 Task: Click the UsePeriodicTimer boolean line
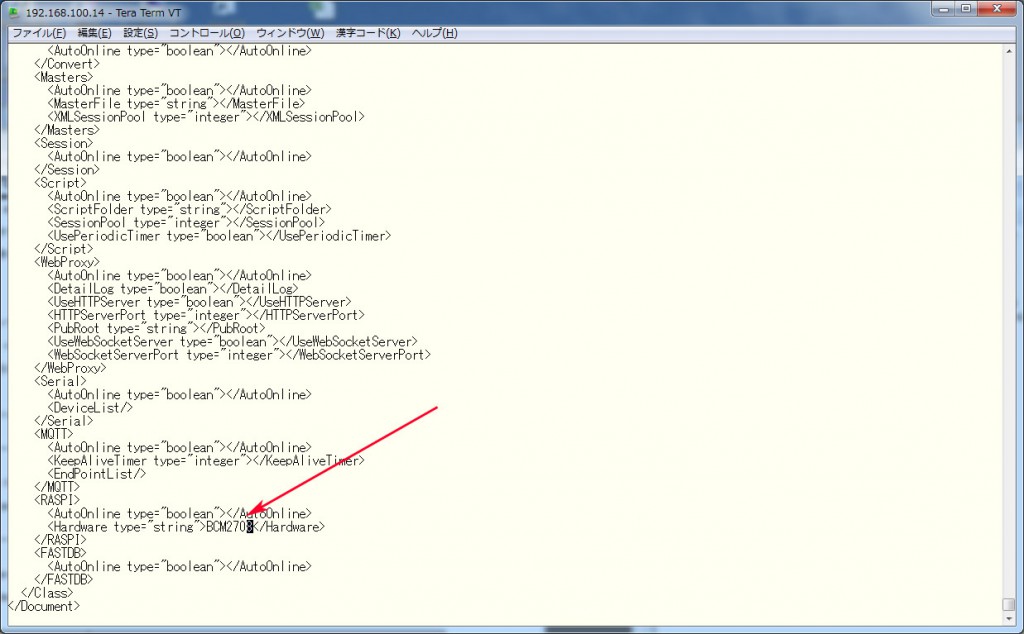(219, 236)
